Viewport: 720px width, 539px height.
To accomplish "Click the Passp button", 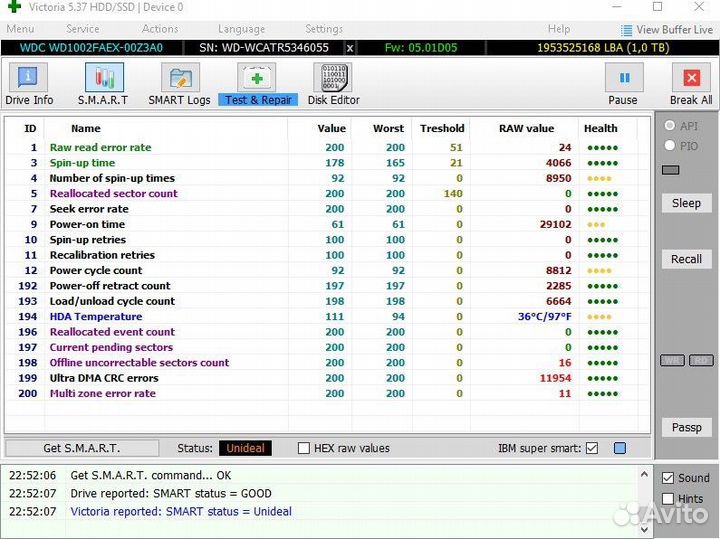I will [686, 427].
